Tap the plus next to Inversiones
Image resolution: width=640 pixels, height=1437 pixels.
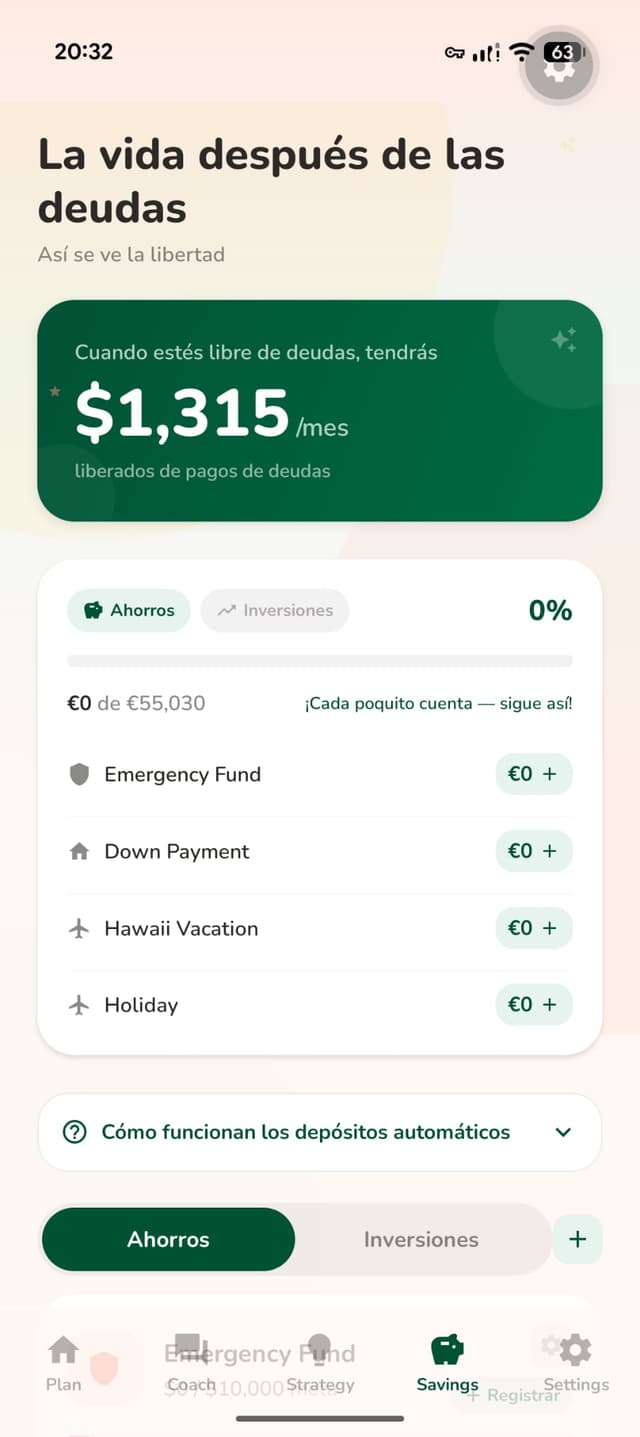coord(578,1239)
